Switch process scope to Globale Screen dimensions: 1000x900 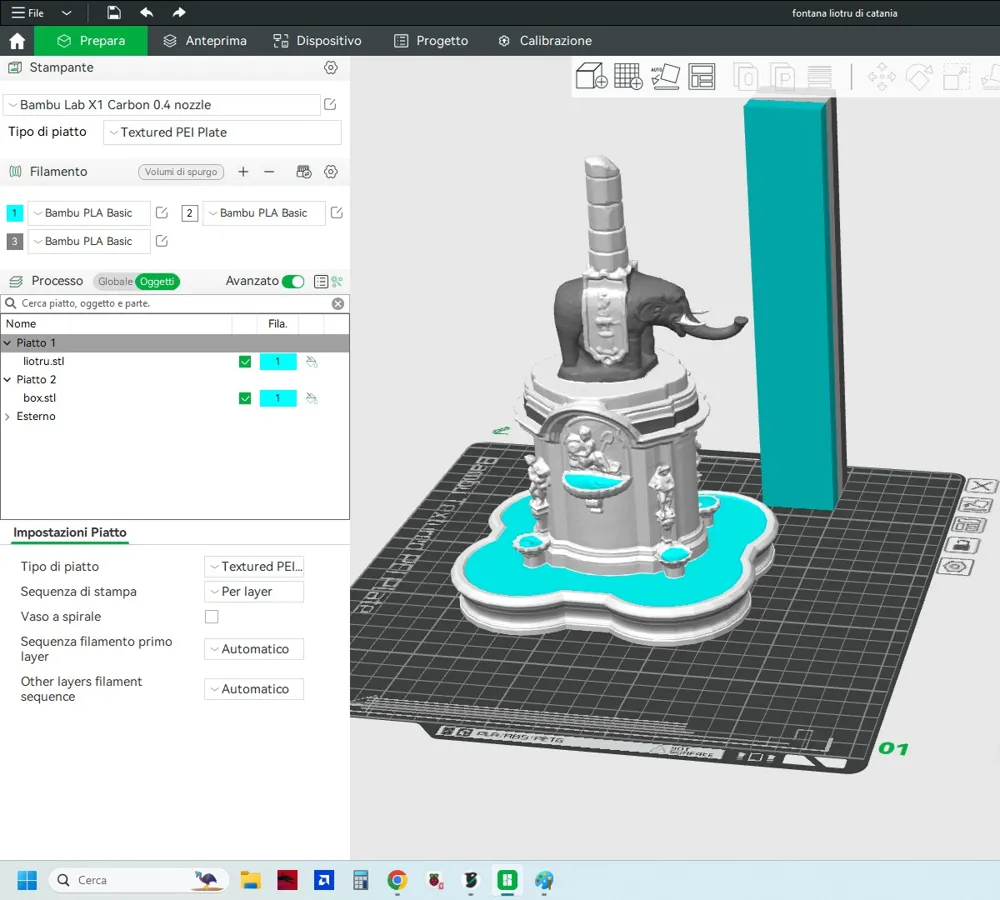coord(114,282)
